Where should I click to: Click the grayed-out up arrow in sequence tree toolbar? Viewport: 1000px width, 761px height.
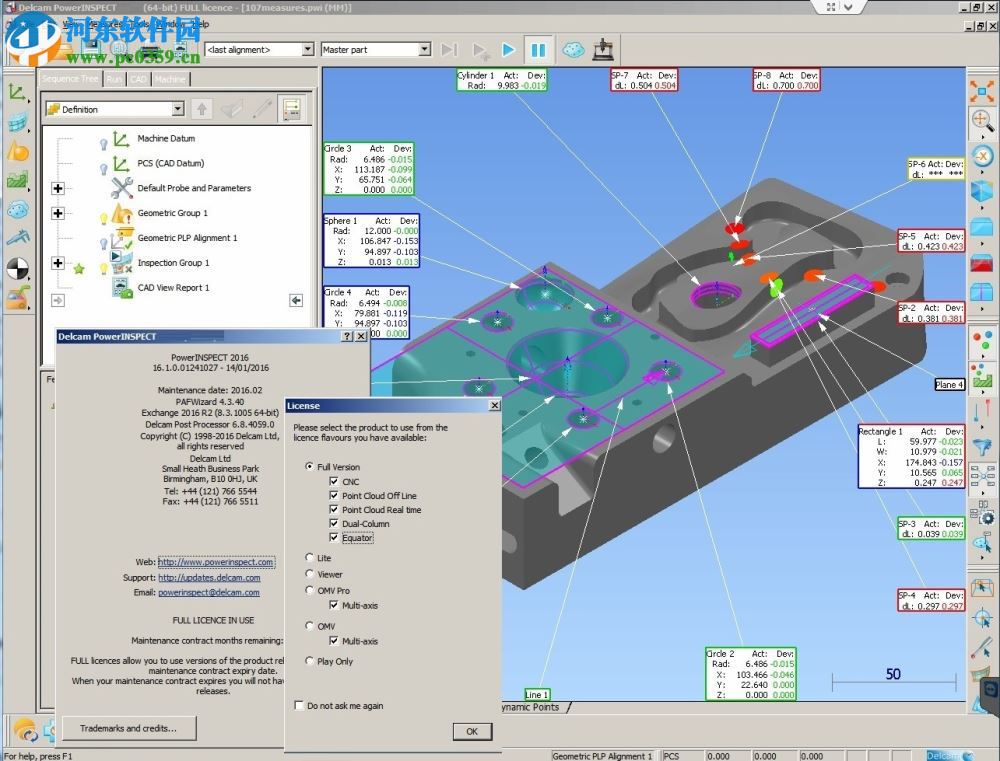point(202,109)
